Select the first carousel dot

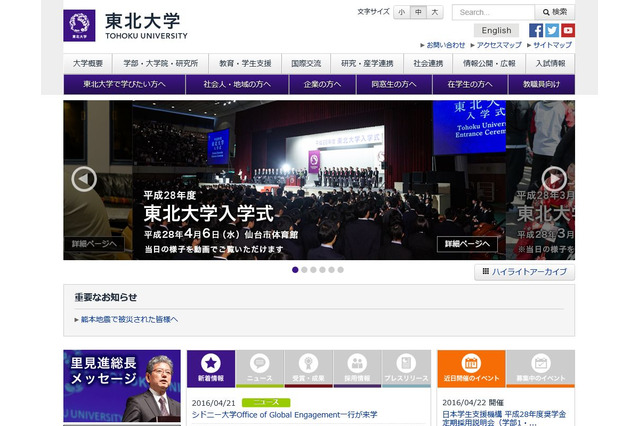coord(295,270)
